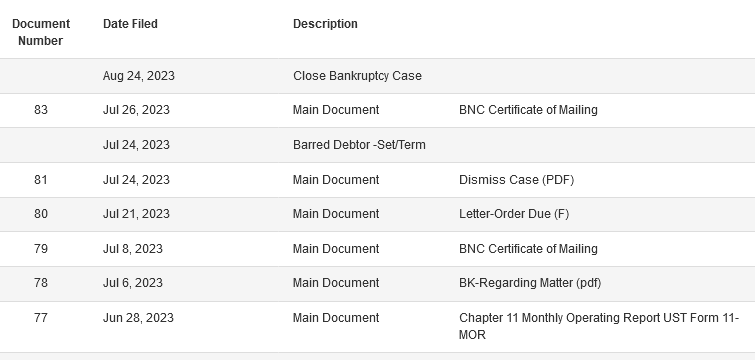Open Chapter 11 Monthly Operating Report document
This screenshot has width=755, height=360.
click(599, 326)
